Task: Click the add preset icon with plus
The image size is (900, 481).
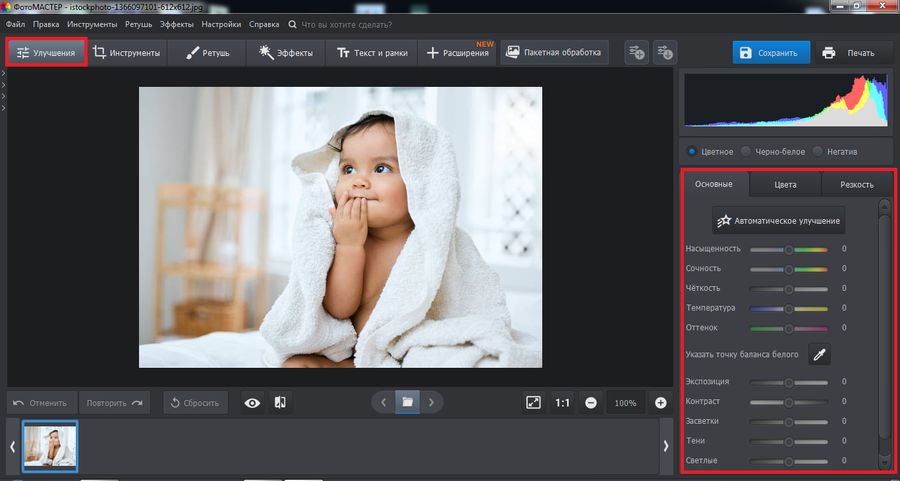Action: [x=636, y=52]
